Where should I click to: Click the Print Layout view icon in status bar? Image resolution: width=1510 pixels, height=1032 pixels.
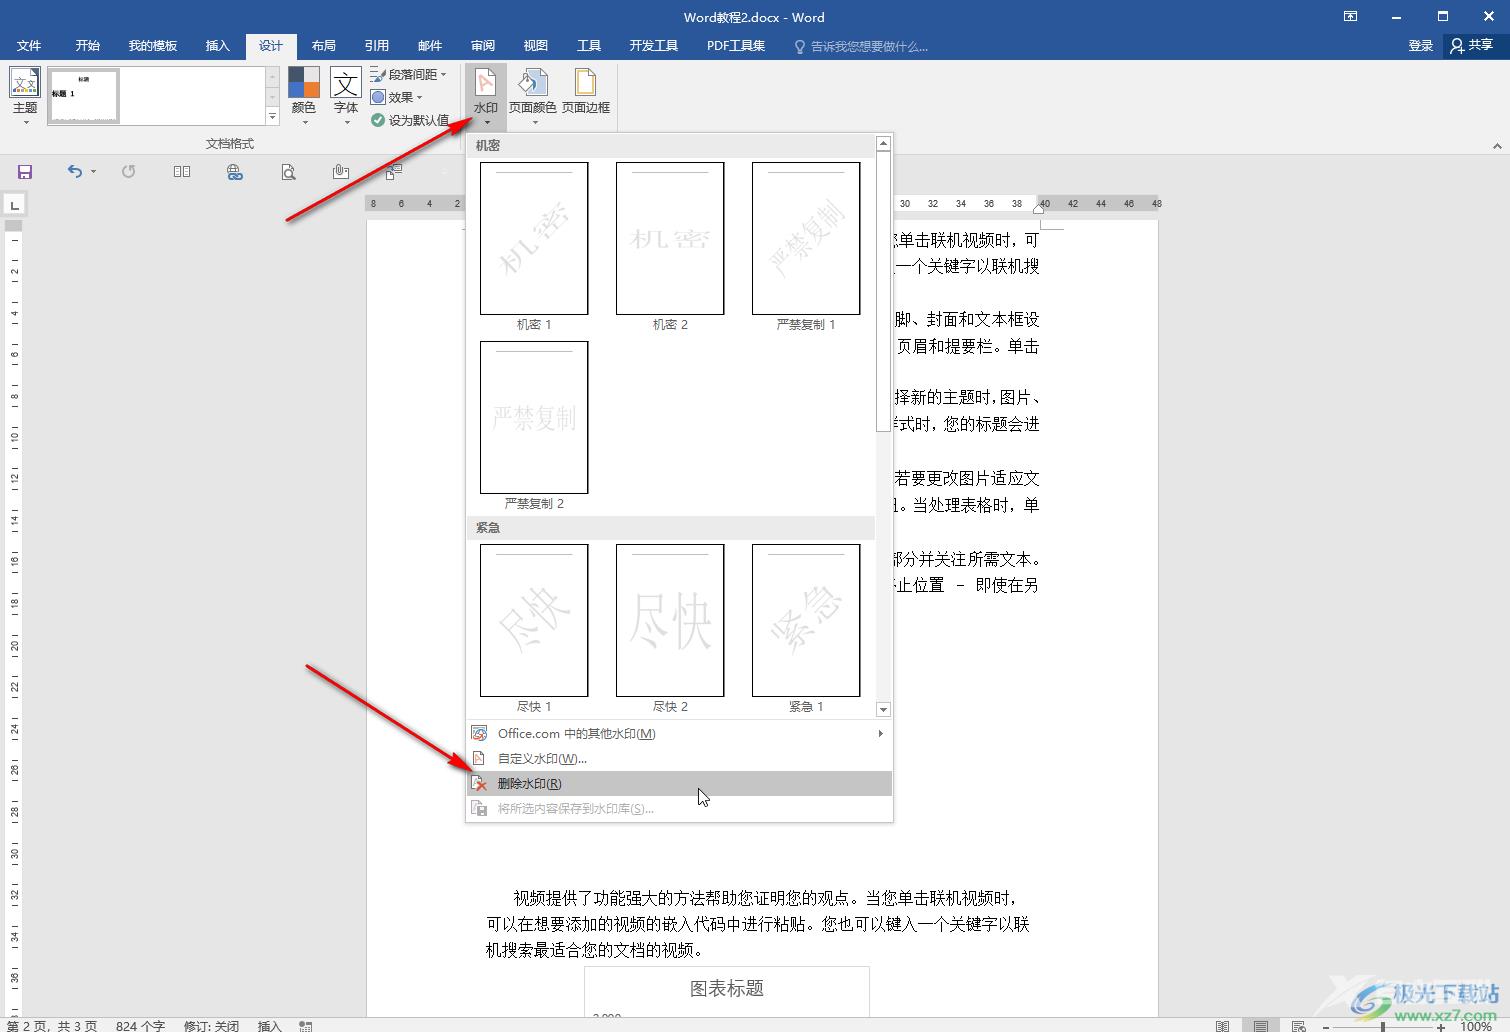point(1261,1026)
